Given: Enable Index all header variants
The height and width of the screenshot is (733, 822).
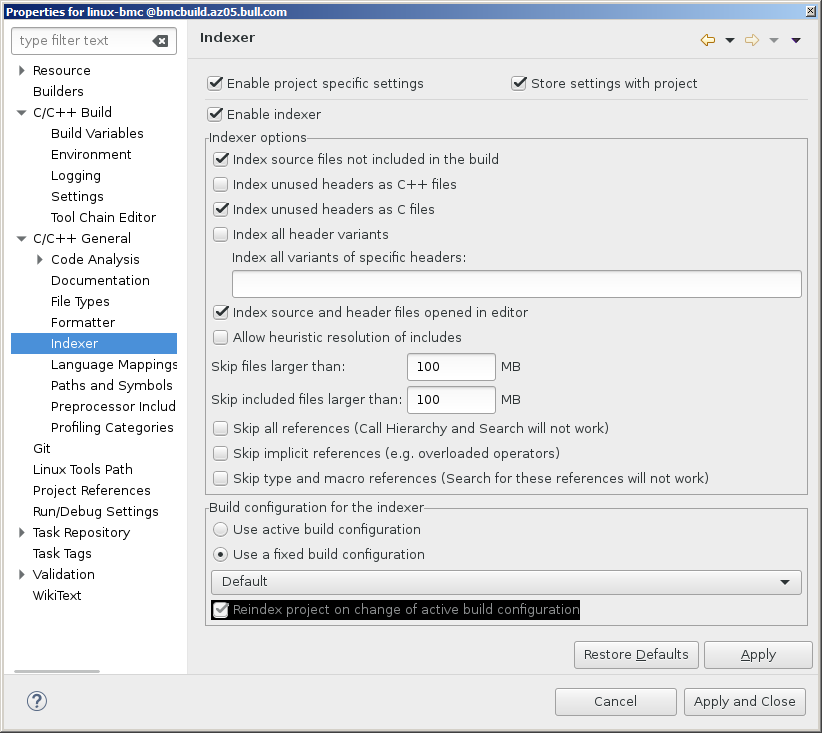Looking at the screenshot, I should pos(221,234).
